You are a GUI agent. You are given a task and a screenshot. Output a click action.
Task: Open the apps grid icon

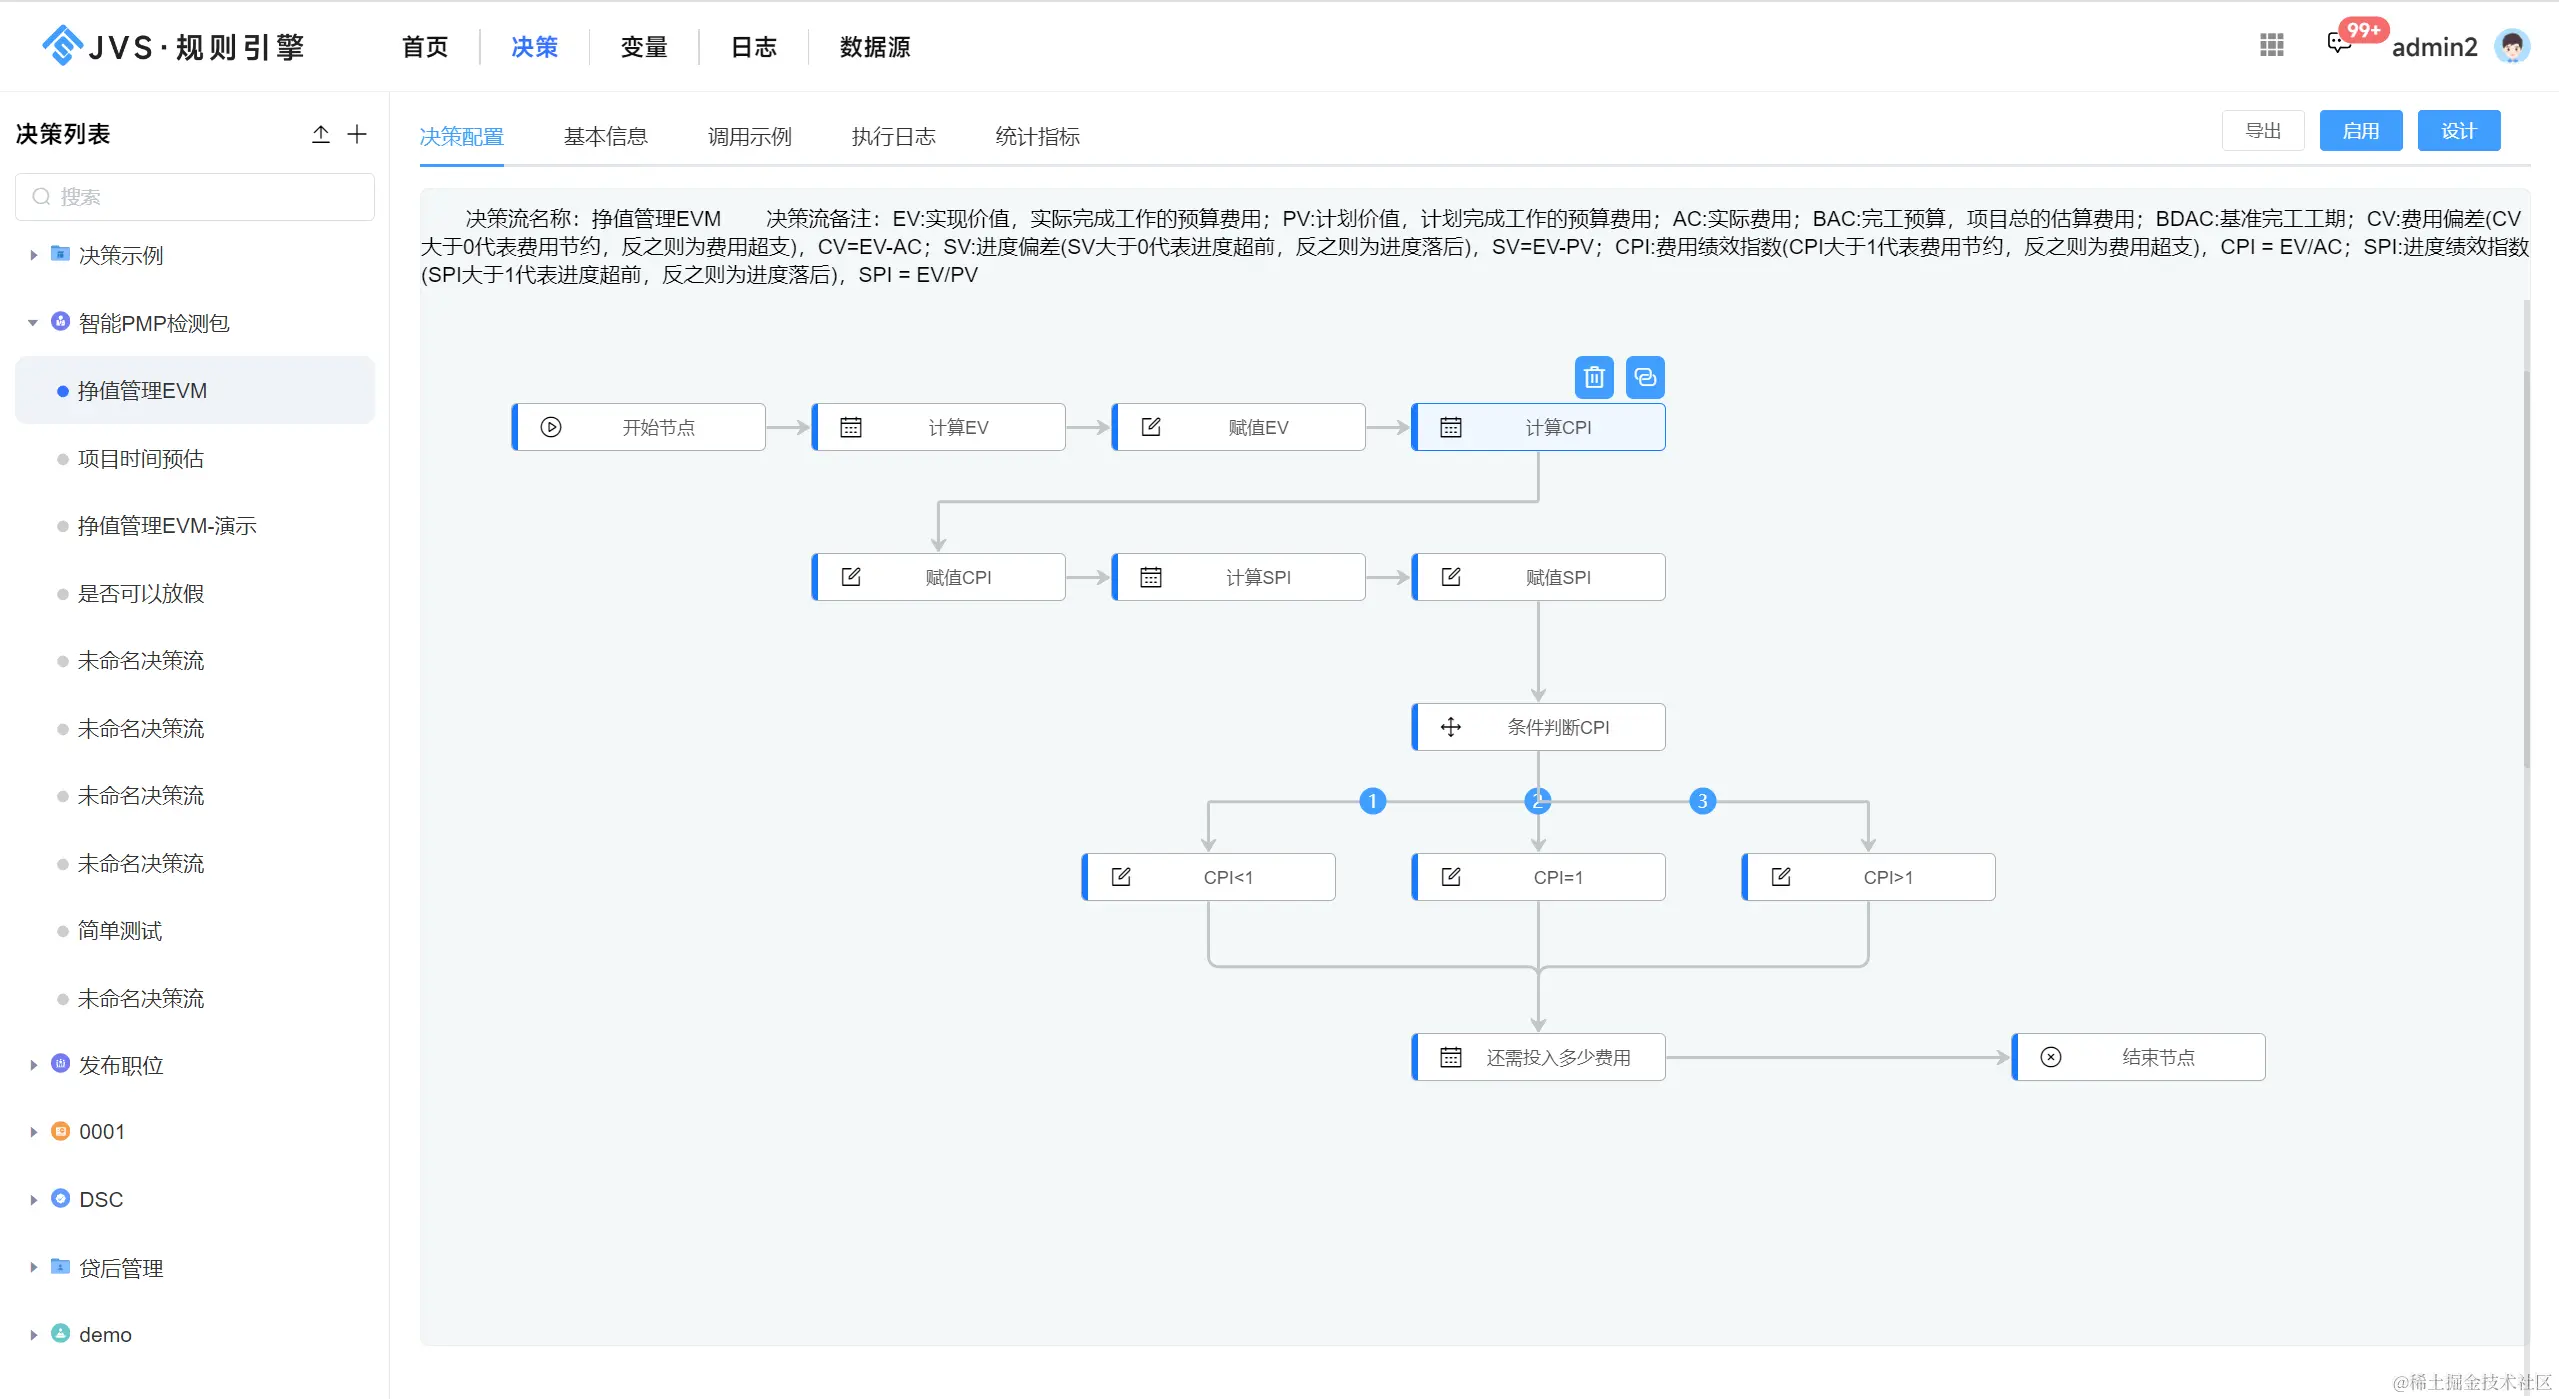click(2271, 45)
